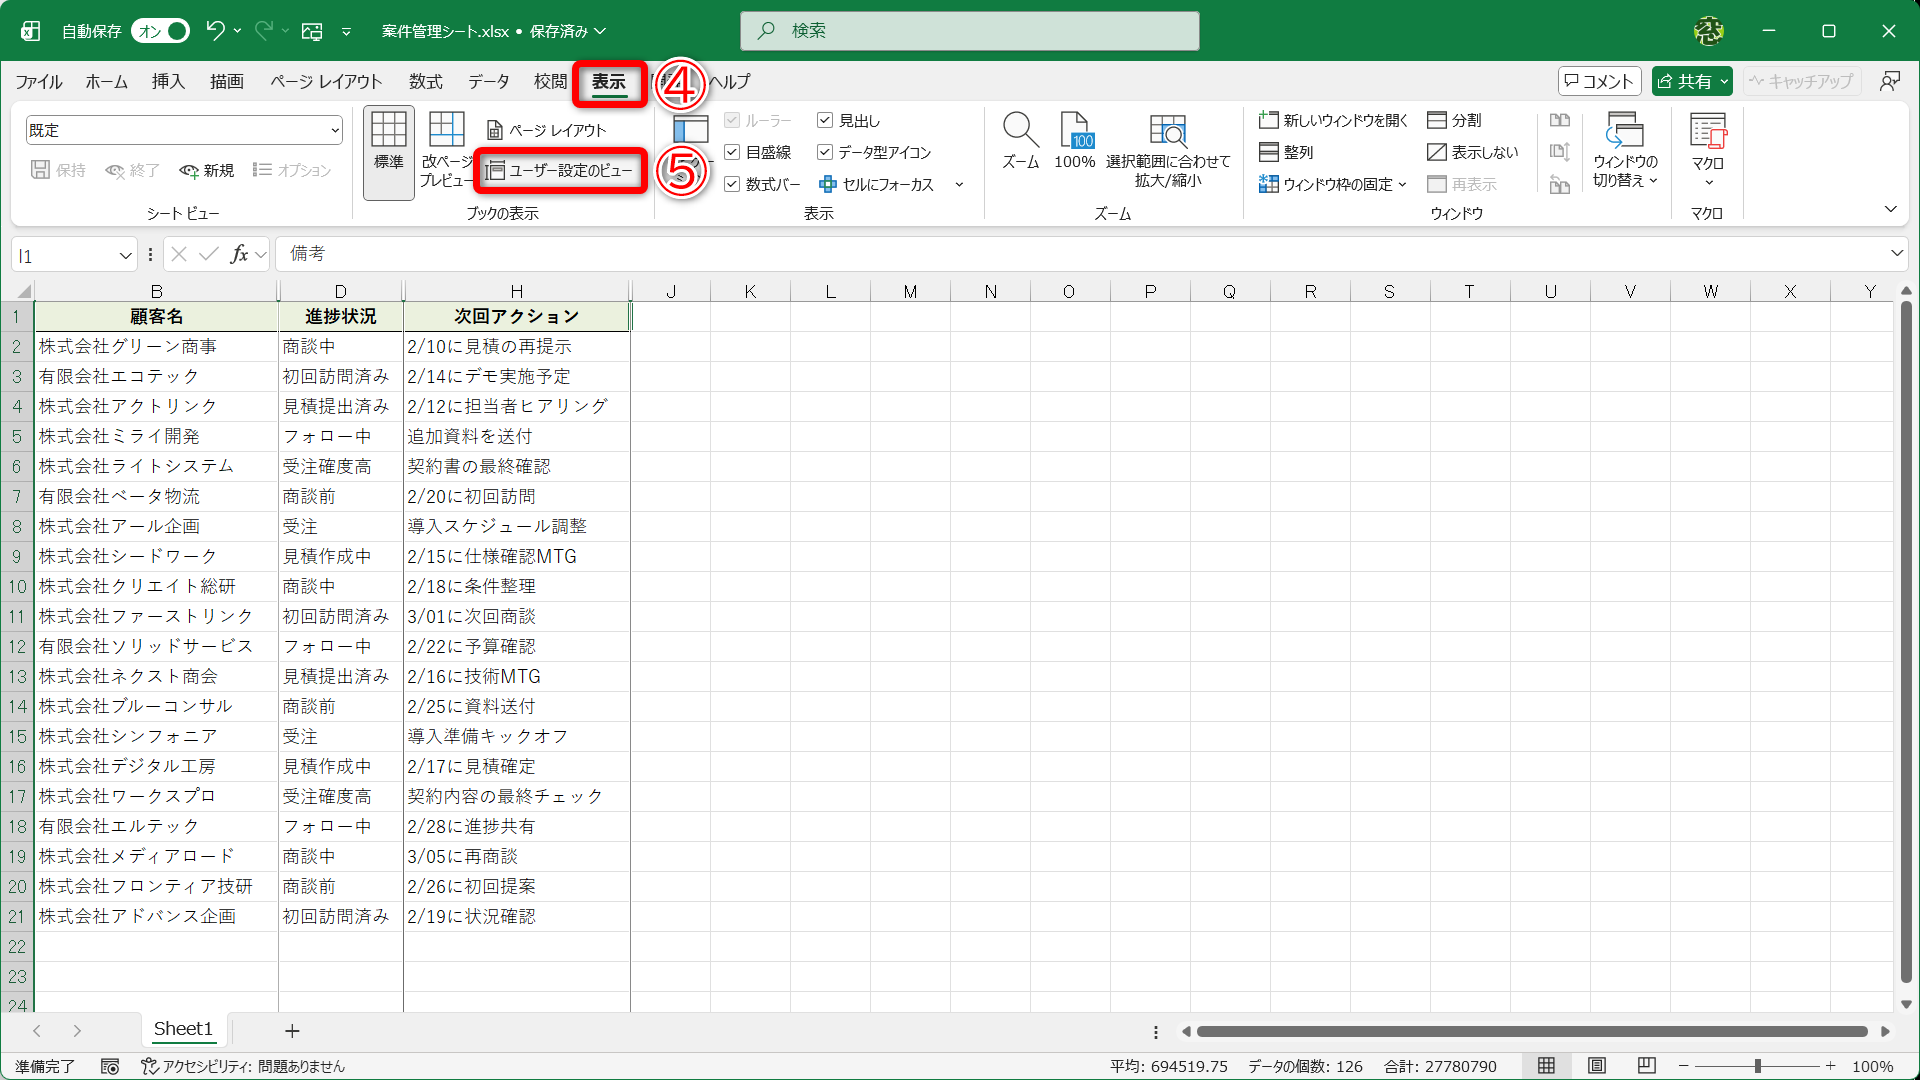Toggle the 目盛線 checkbox off
The image size is (1920, 1080).
coord(733,152)
